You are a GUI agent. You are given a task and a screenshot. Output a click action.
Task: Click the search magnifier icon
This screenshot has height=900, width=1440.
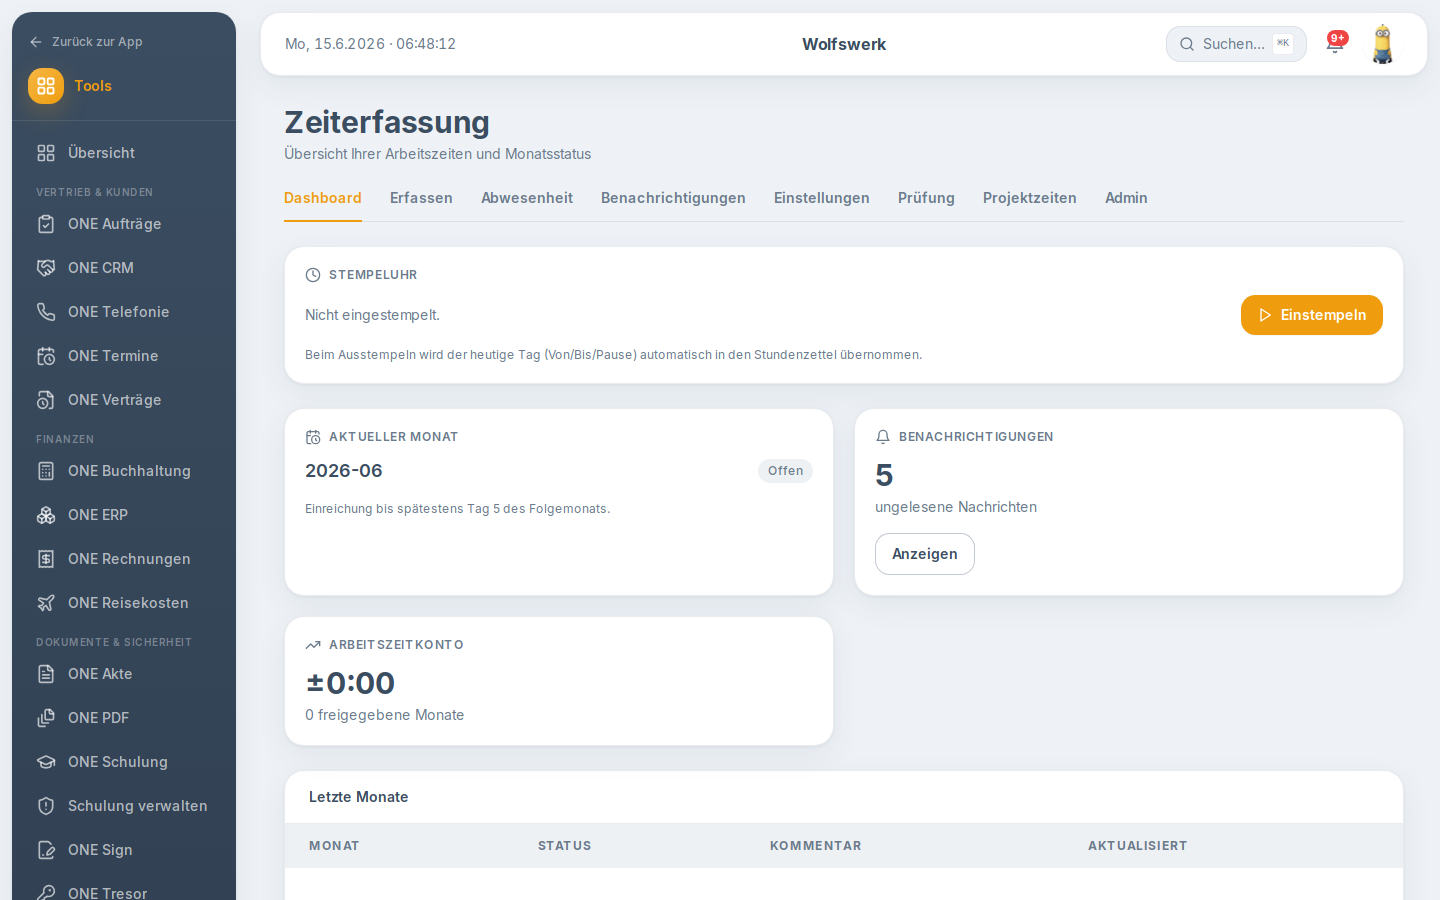click(x=1187, y=44)
